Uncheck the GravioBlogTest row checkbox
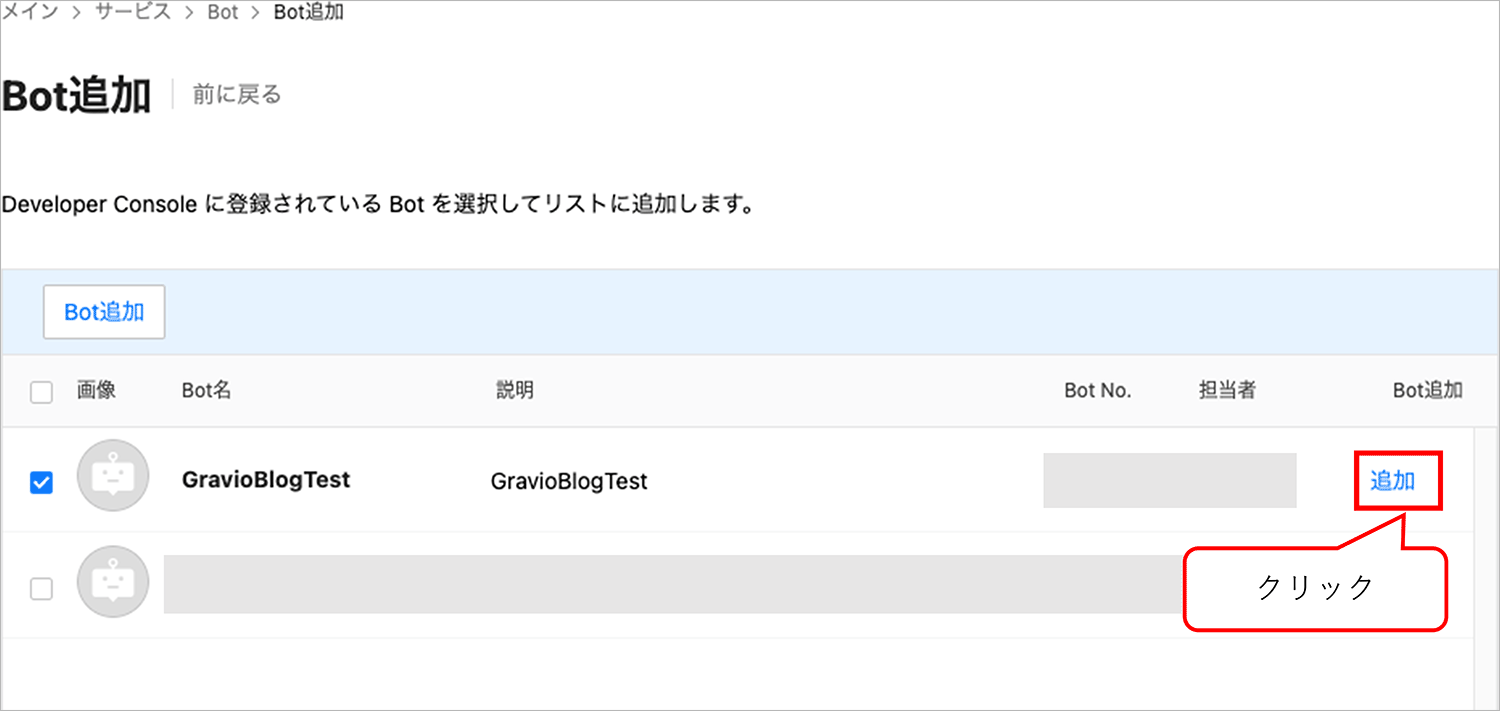 (x=41, y=483)
